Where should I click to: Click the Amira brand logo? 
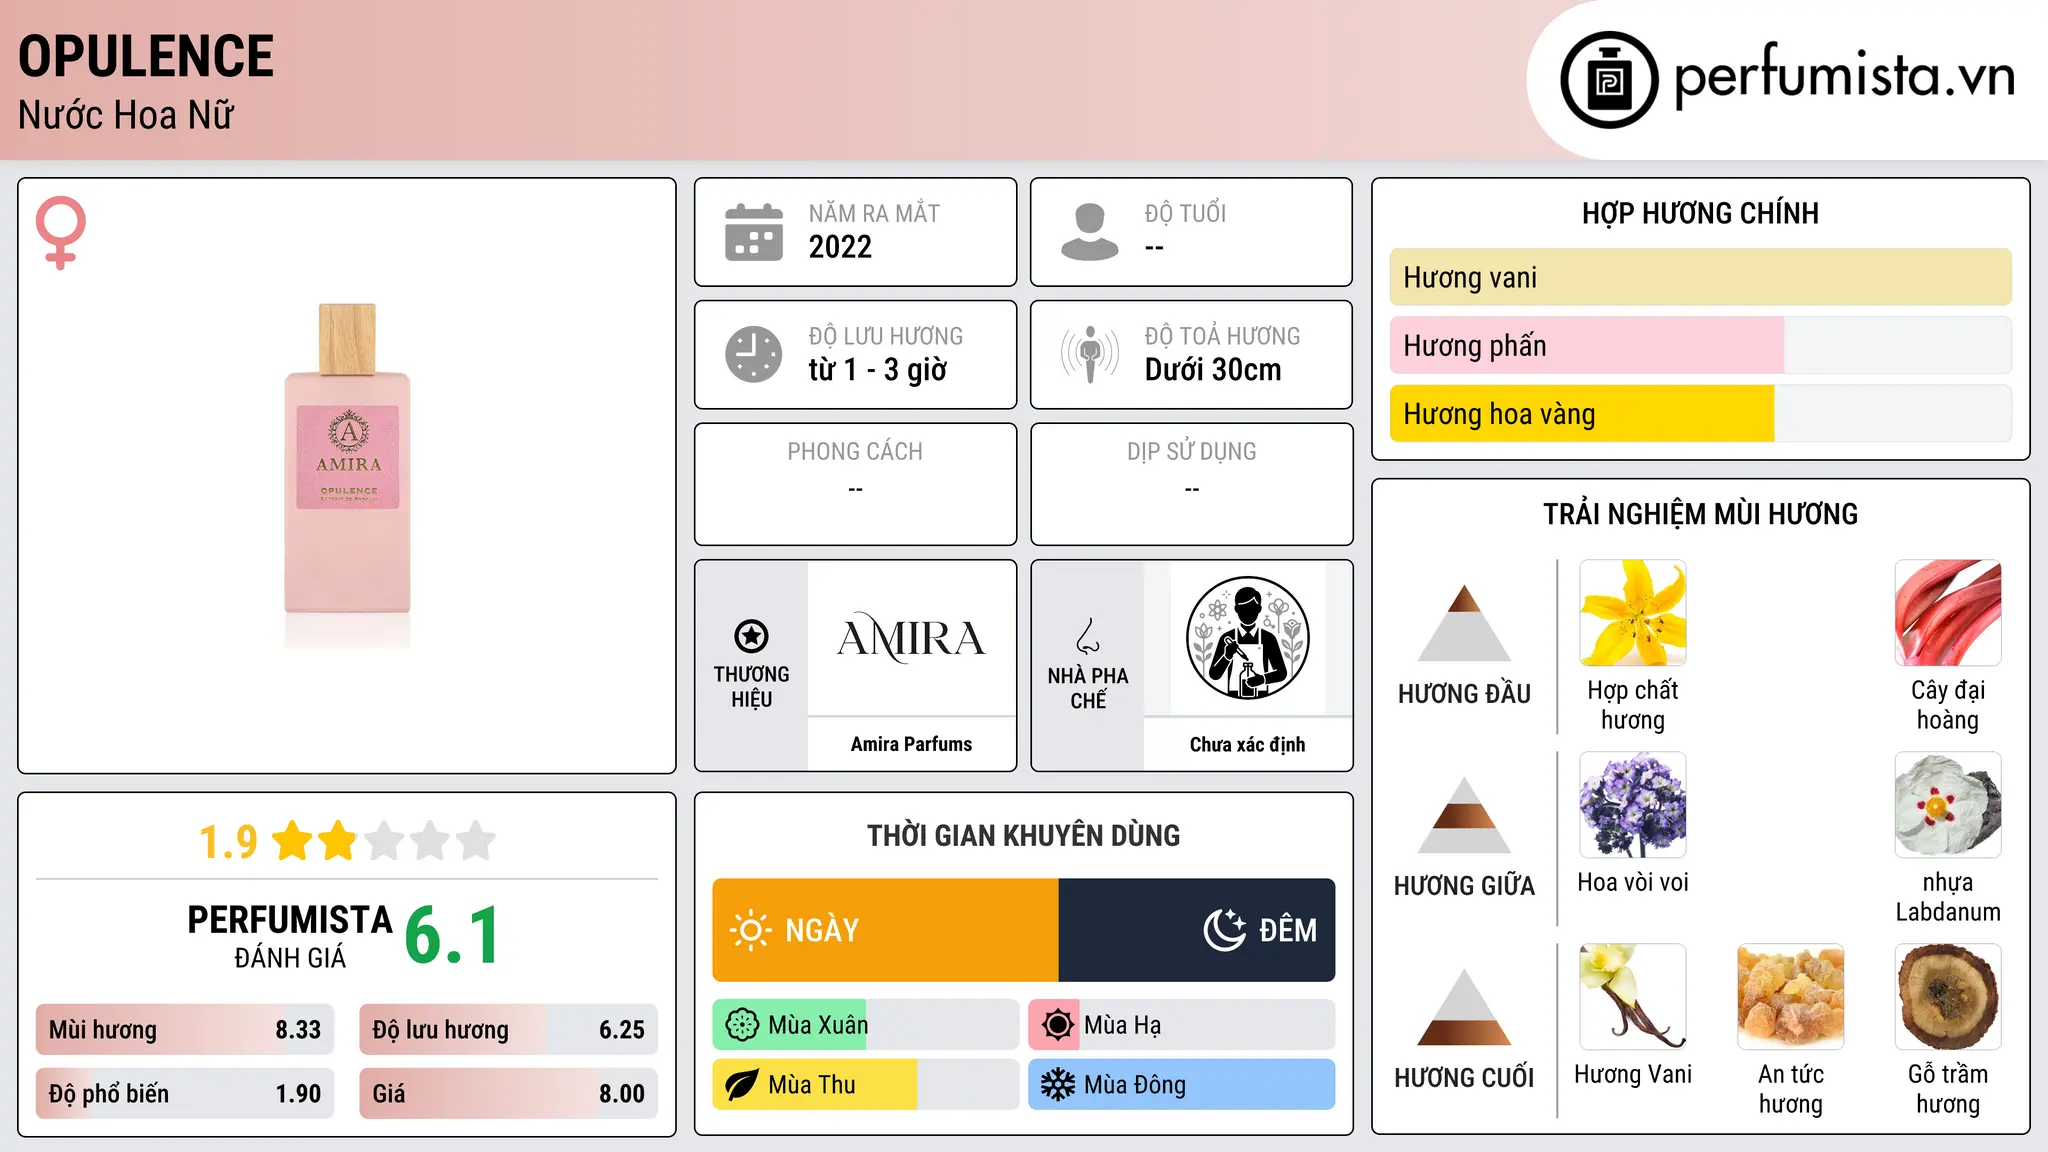point(911,638)
